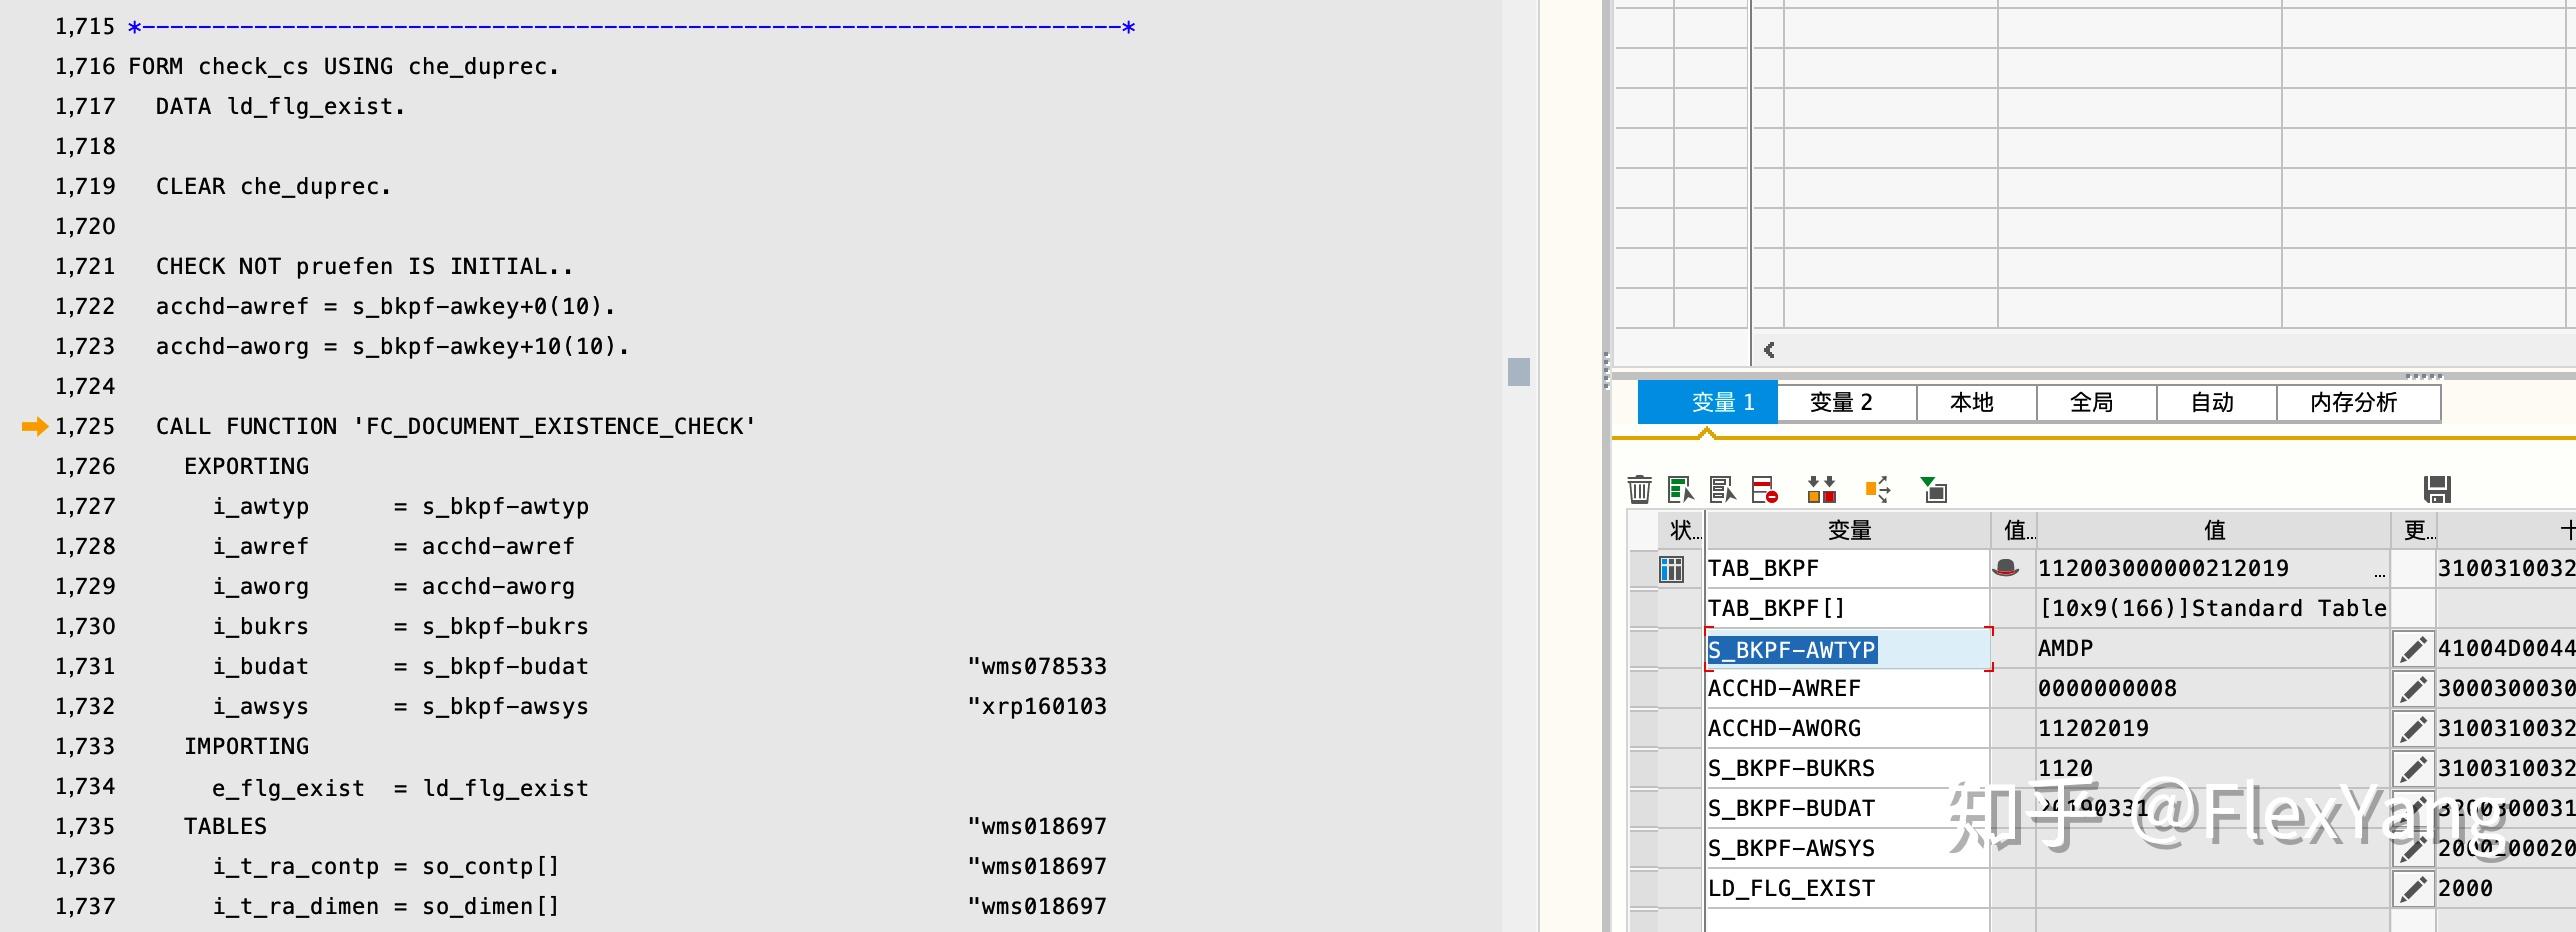Click code line acchd-awref = s_bkpf-awkey+0(10)

385,307
